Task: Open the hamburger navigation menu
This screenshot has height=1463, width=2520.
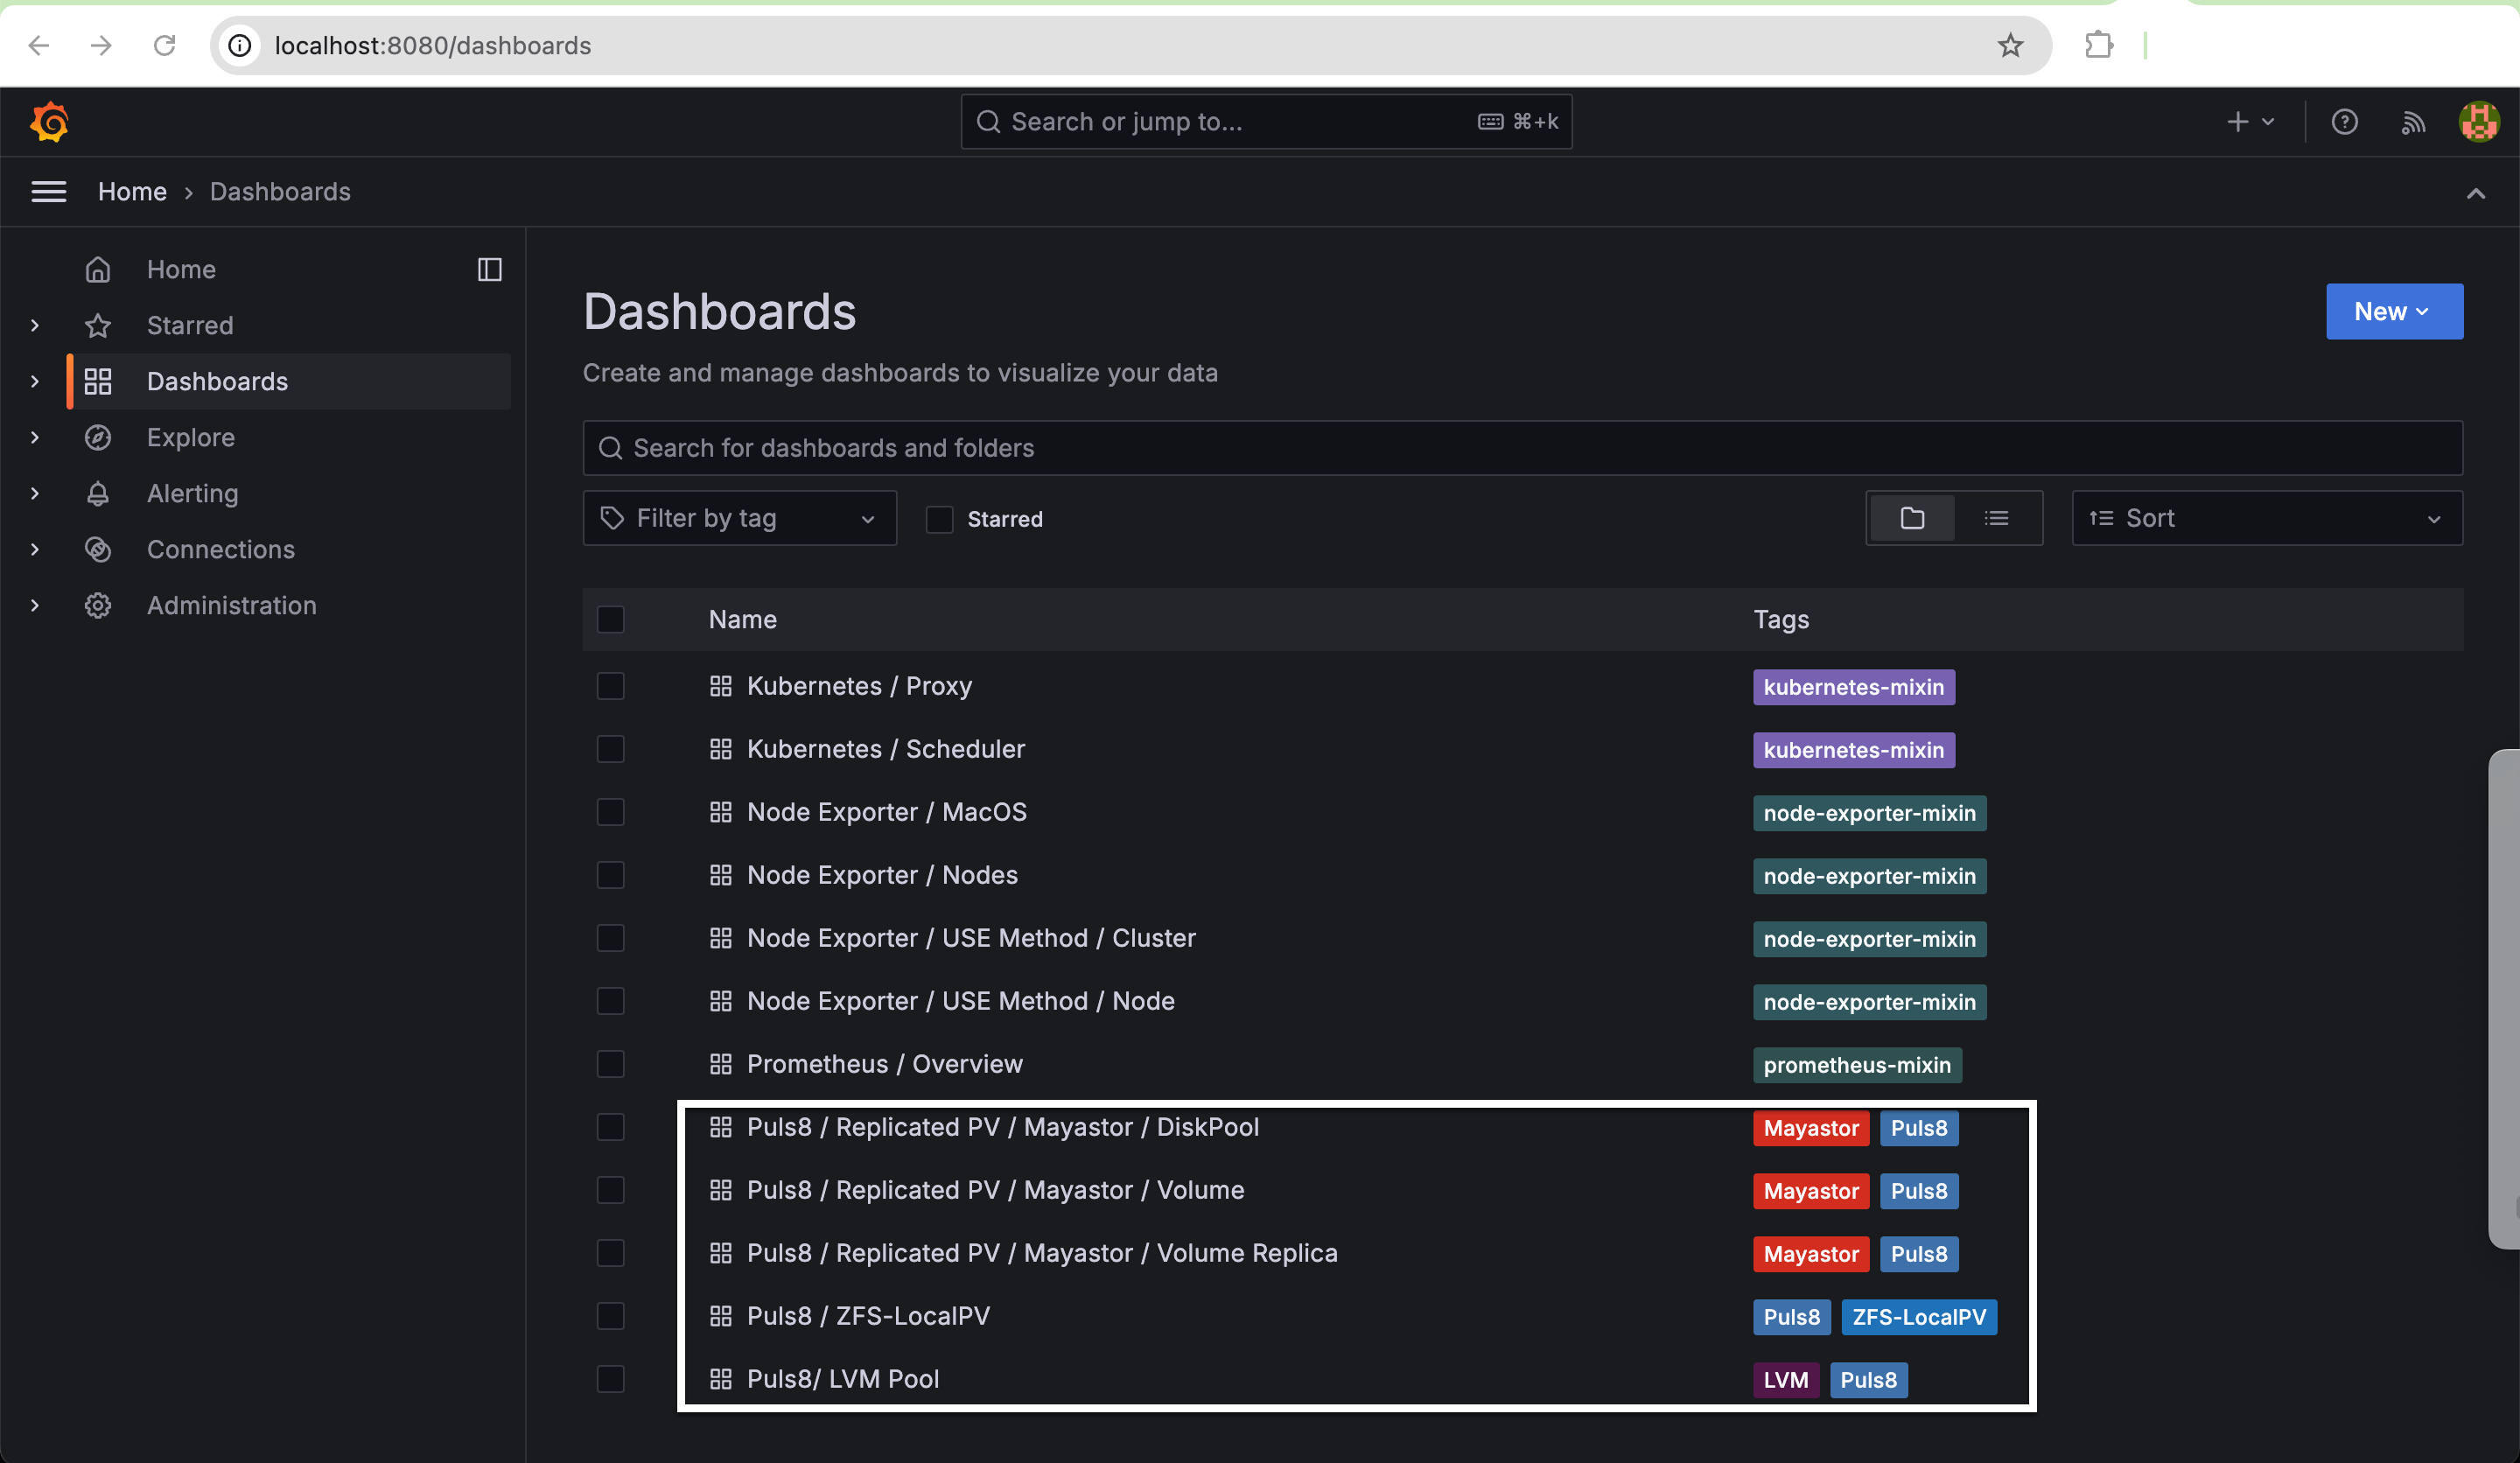Action: [x=49, y=192]
